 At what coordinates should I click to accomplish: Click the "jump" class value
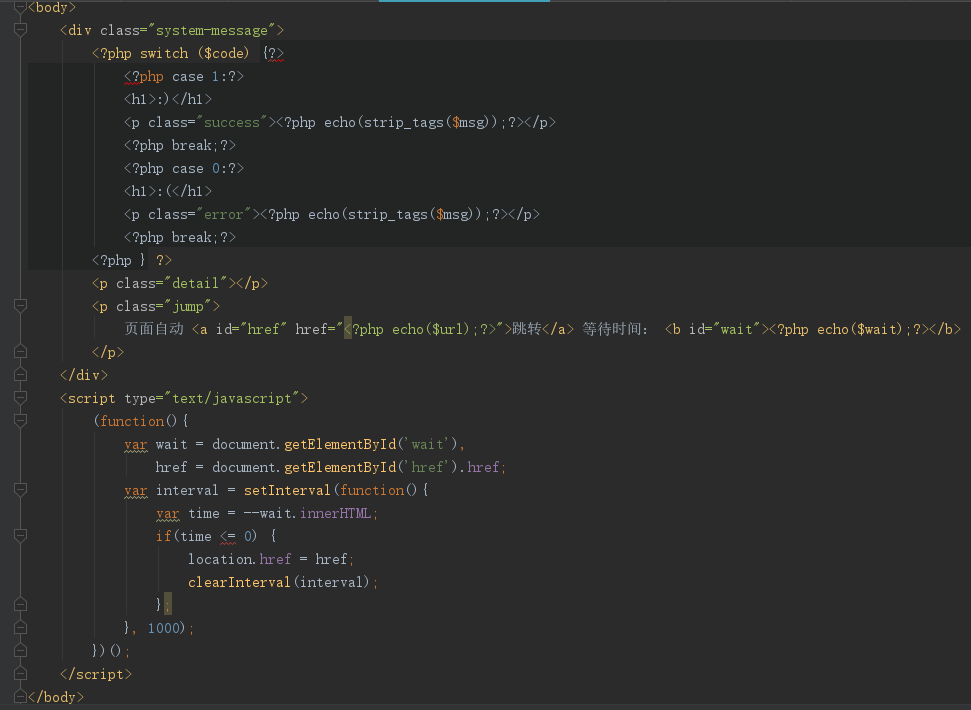188,306
